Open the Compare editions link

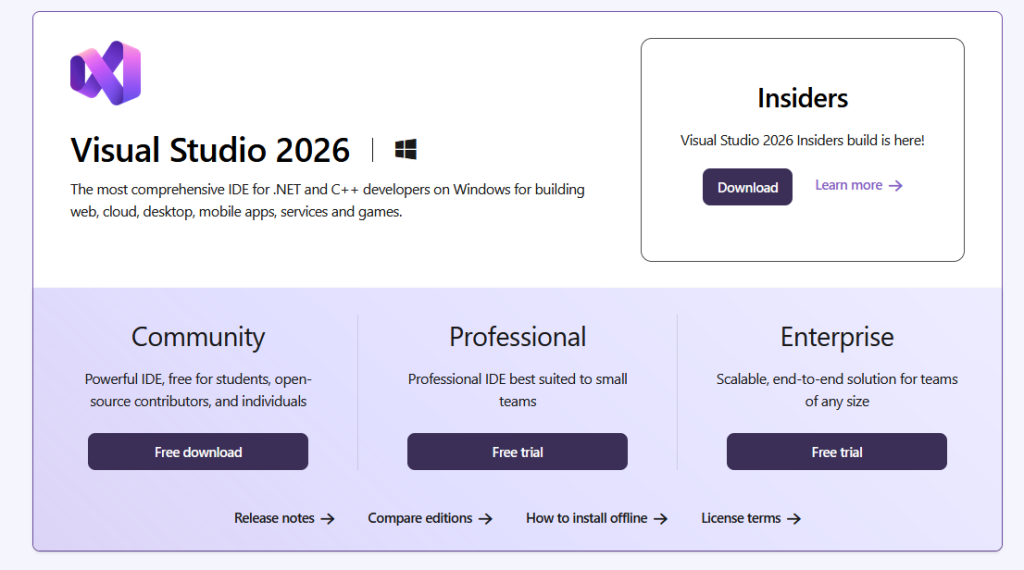click(430, 518)
